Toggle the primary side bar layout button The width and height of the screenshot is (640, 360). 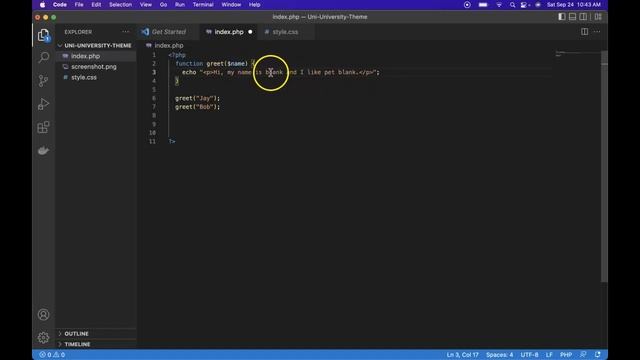[x=562, y=17]
